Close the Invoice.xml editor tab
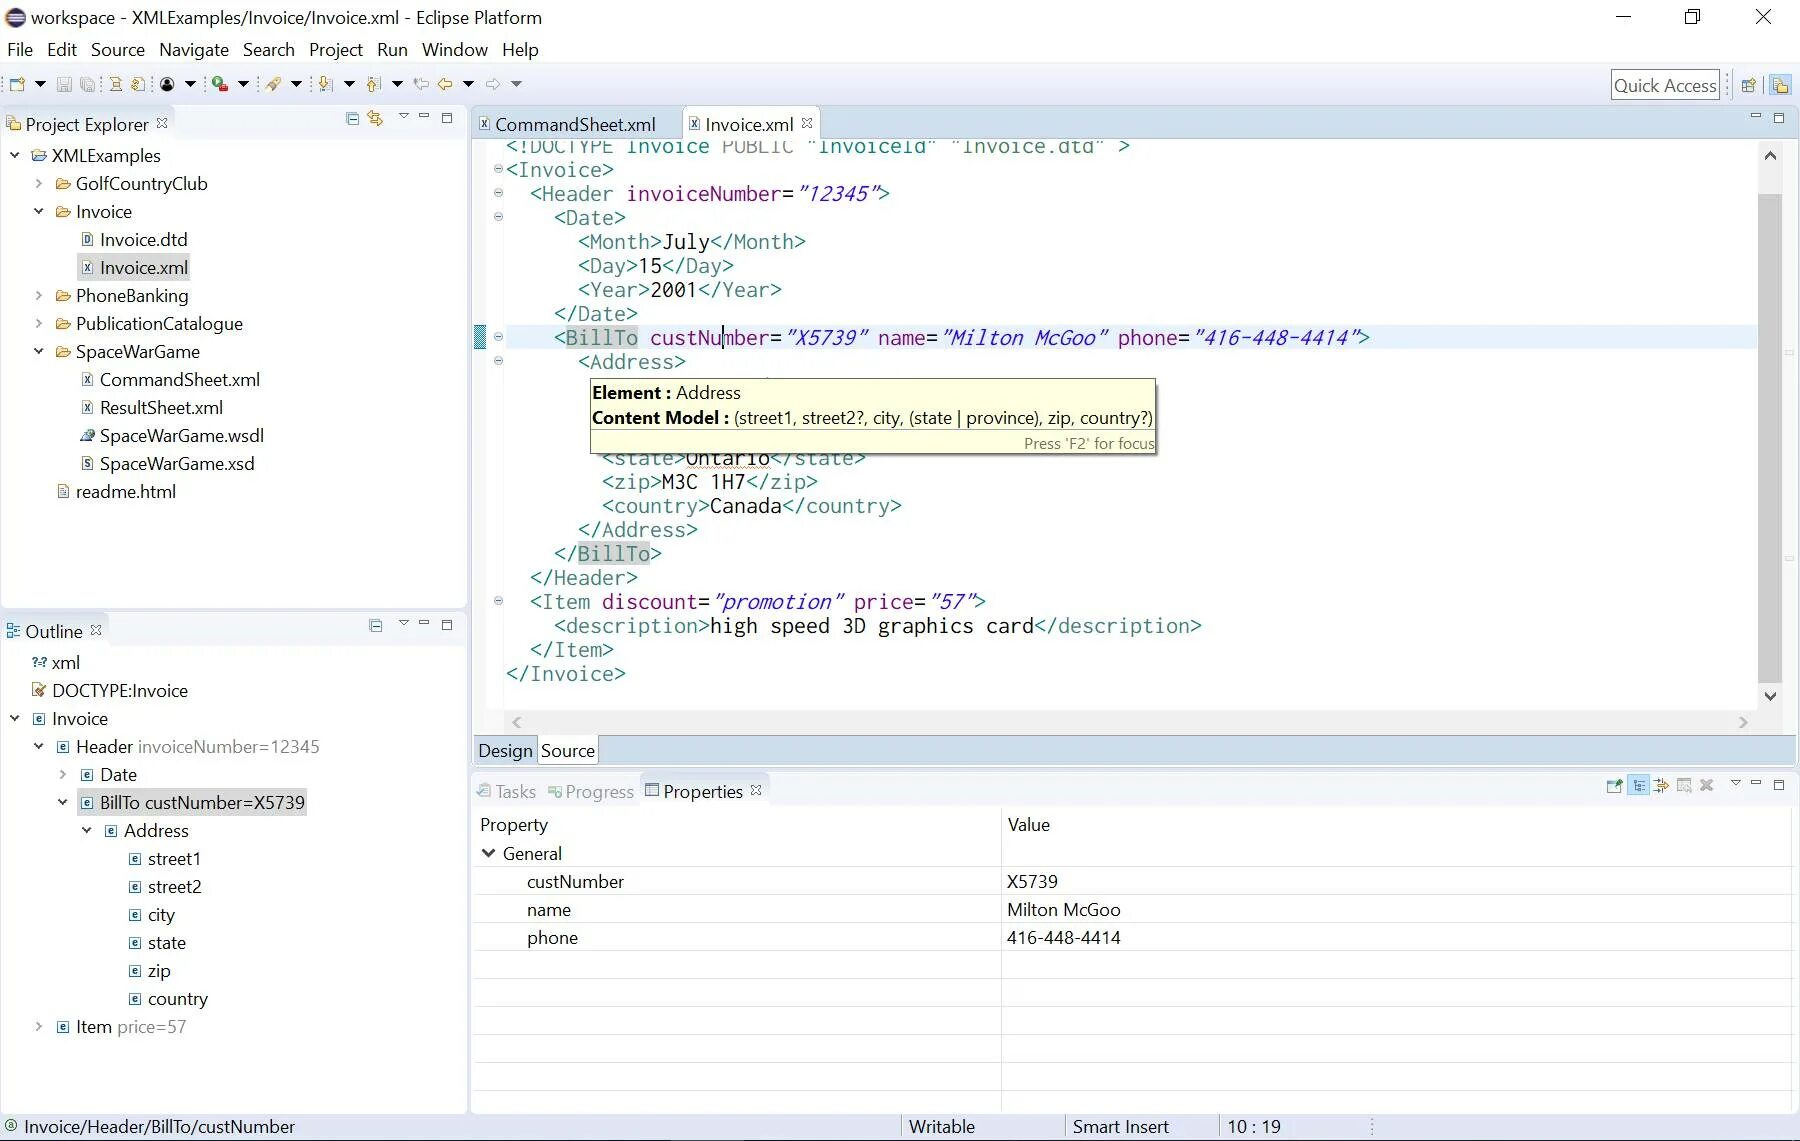This screenshot has height=1141, width=1800. 807,123
